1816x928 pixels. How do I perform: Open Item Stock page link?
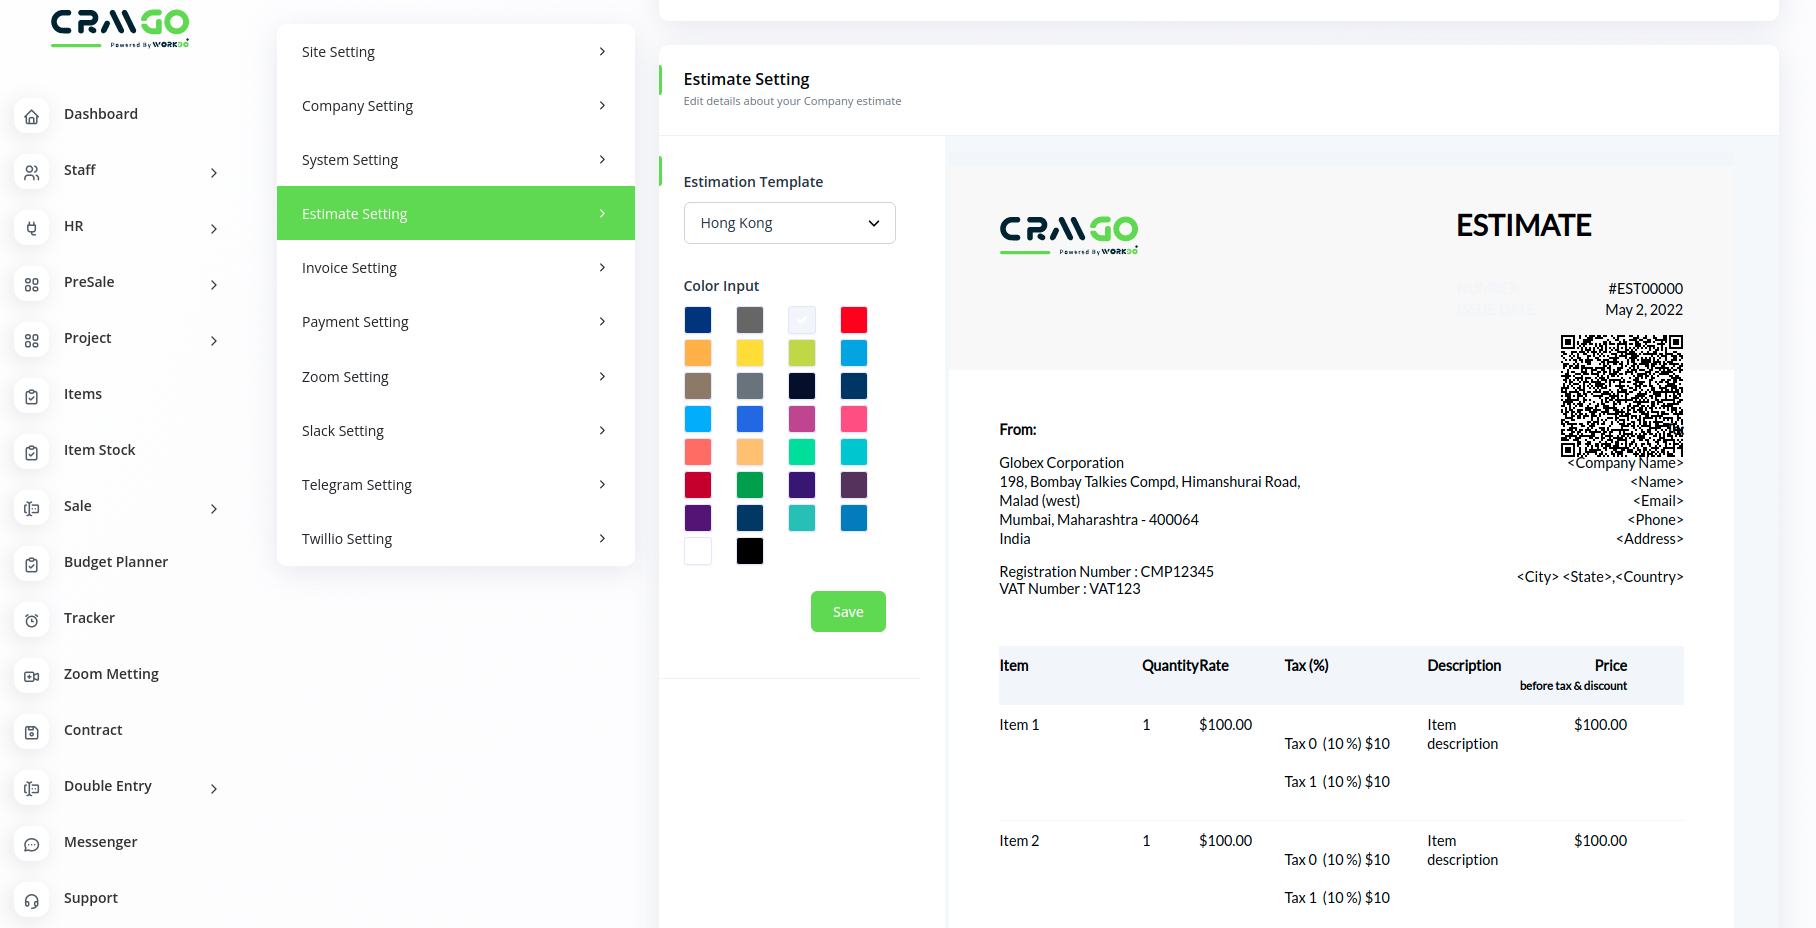pyautogui.click(x=100, y=450)
